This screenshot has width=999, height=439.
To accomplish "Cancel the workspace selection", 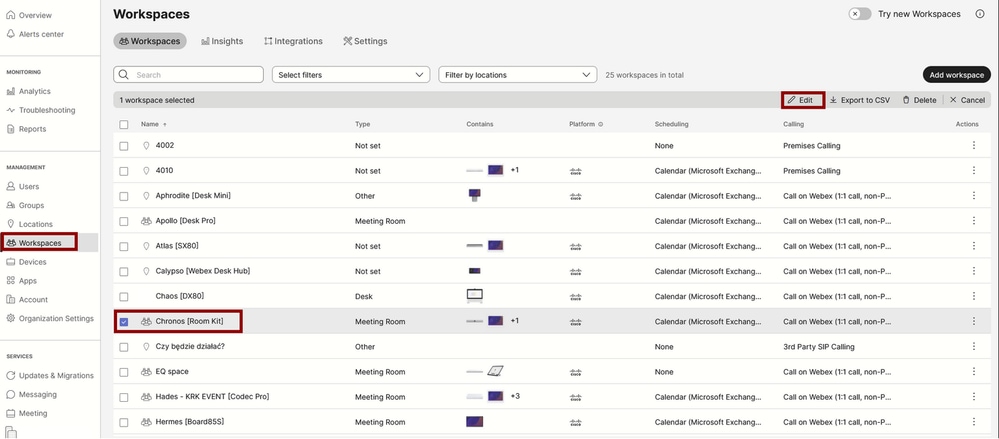I will [x=967, y=100].
